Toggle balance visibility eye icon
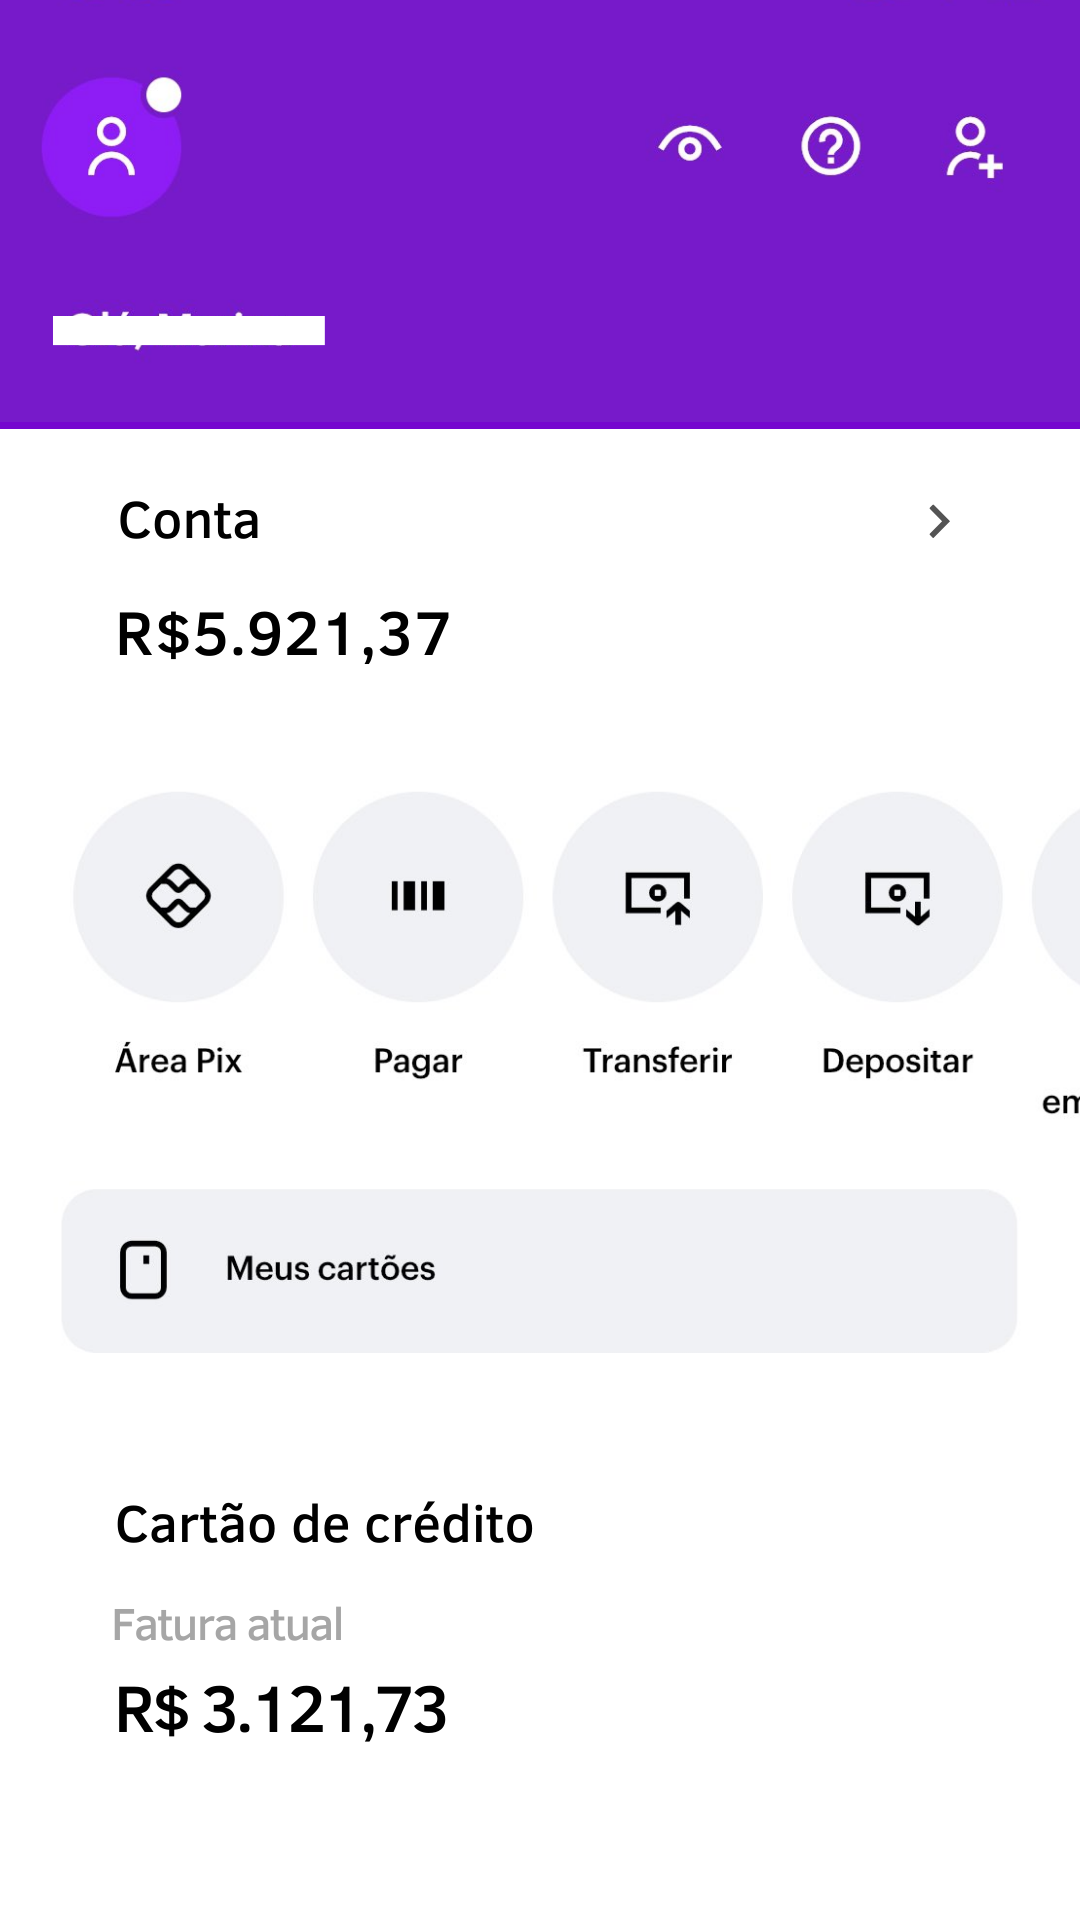The width and height of the screenshot is (1080, 1920). point(690,146)
